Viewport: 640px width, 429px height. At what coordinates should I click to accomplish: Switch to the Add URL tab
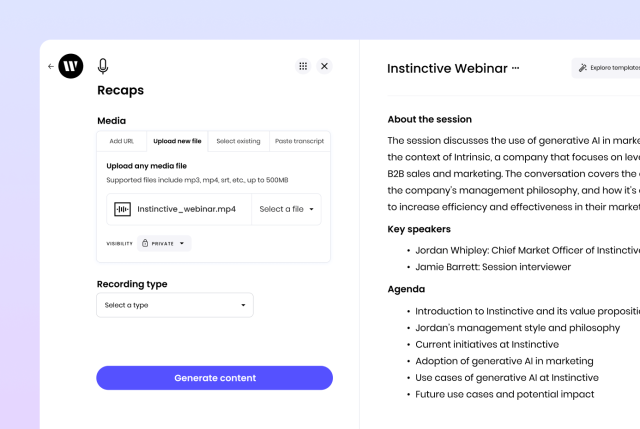pos(122,141)
